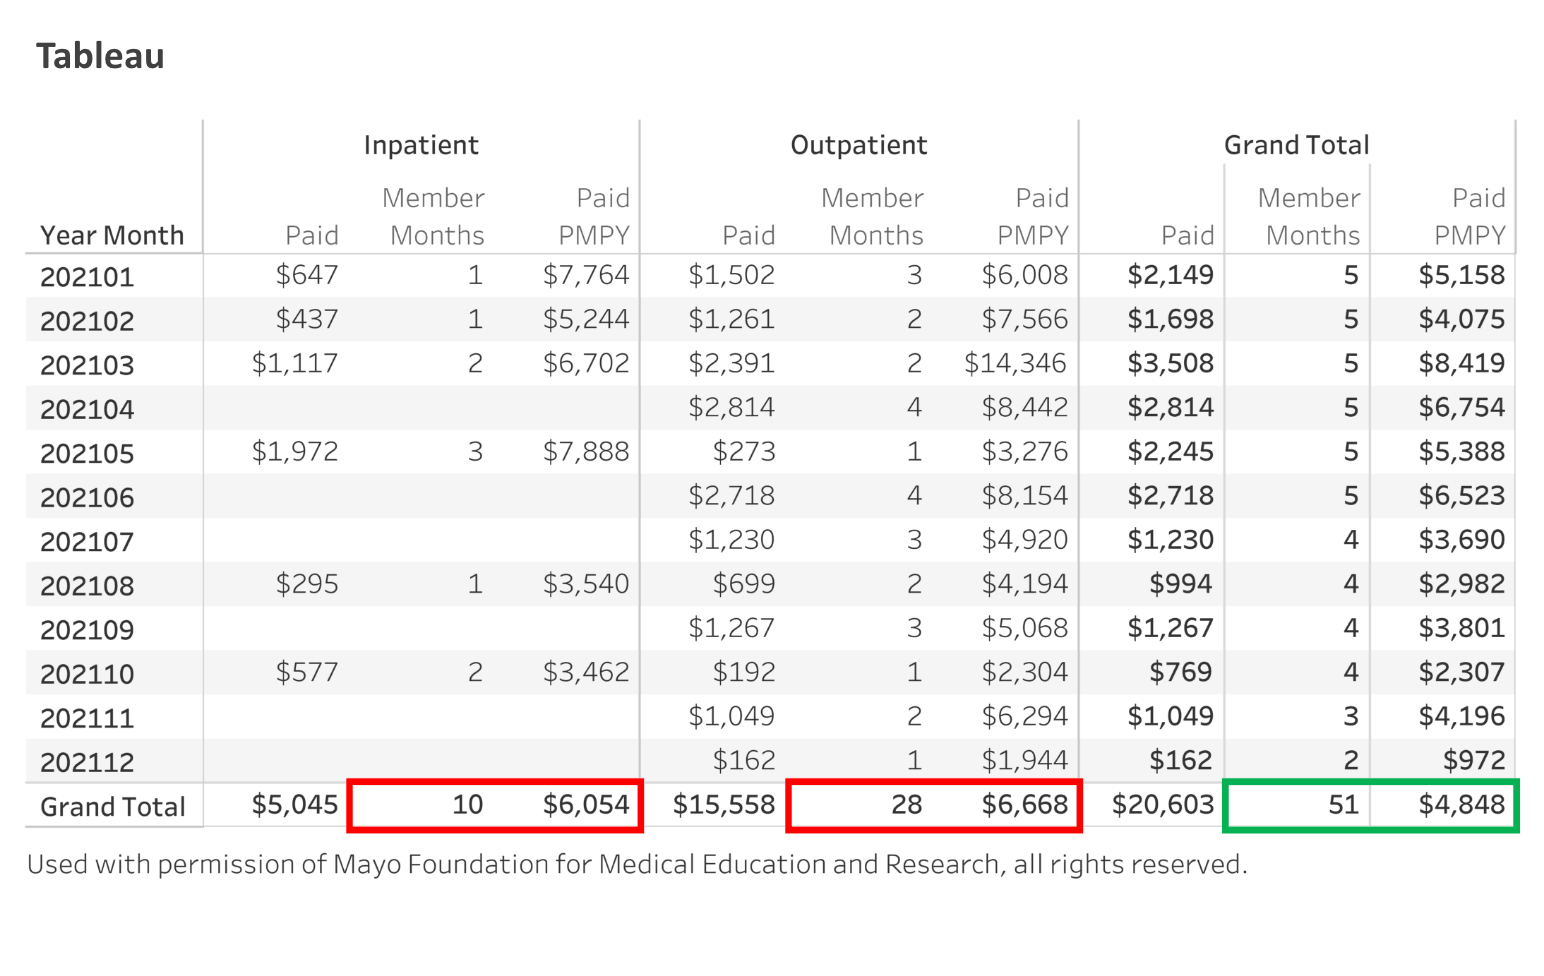Select the $6,054 Inpatient total PMPY
This screenshot has width=1544, height=976.
(586, 803)
